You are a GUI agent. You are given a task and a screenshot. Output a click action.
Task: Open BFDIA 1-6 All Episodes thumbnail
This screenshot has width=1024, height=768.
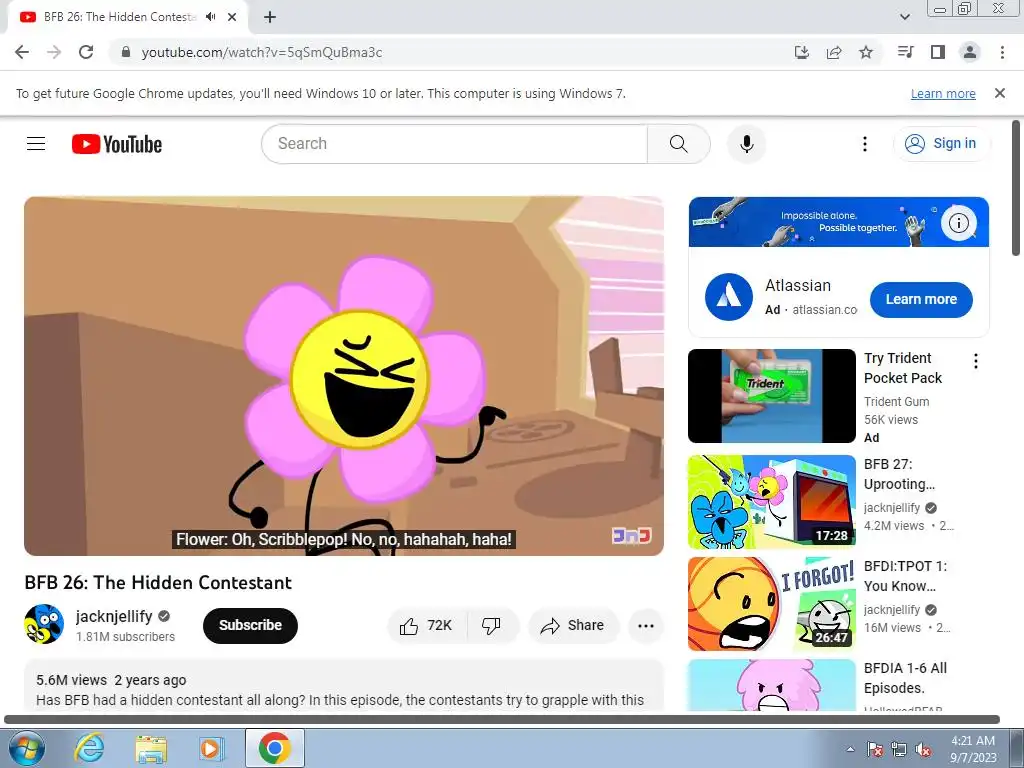coord(771,684)
